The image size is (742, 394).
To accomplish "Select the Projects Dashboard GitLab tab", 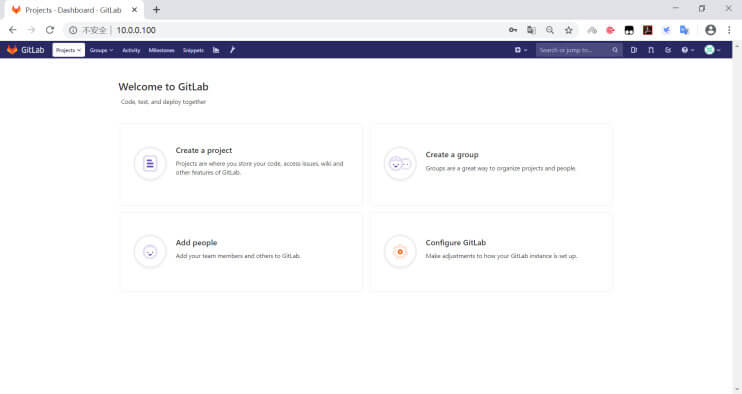I will [73, 10].
